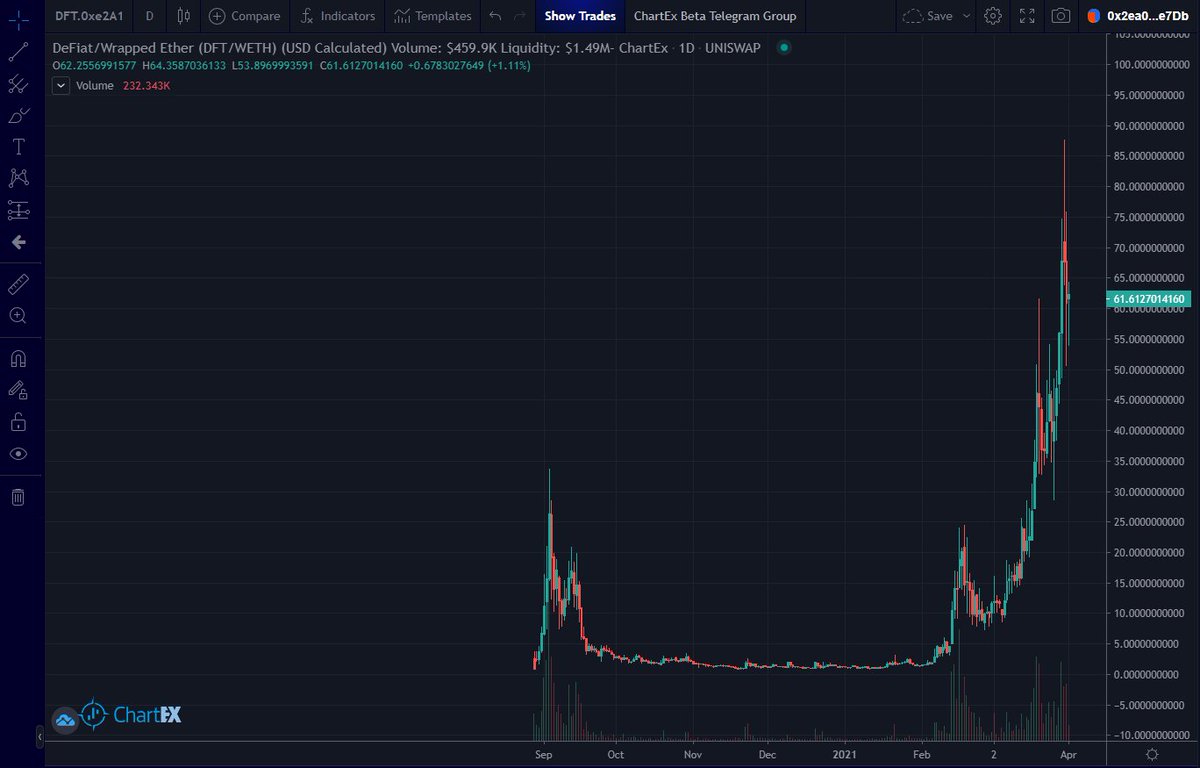Open the Indicators menu

tap(338, 16)
